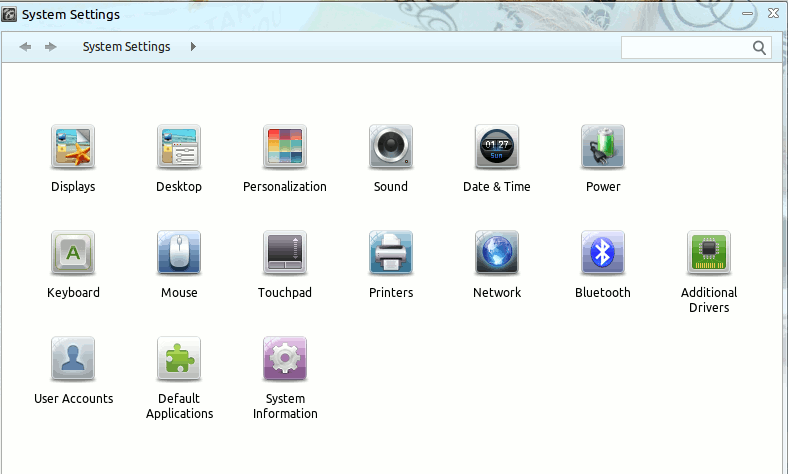
Task: Open the Desktop settings icon
Action: 179,147
